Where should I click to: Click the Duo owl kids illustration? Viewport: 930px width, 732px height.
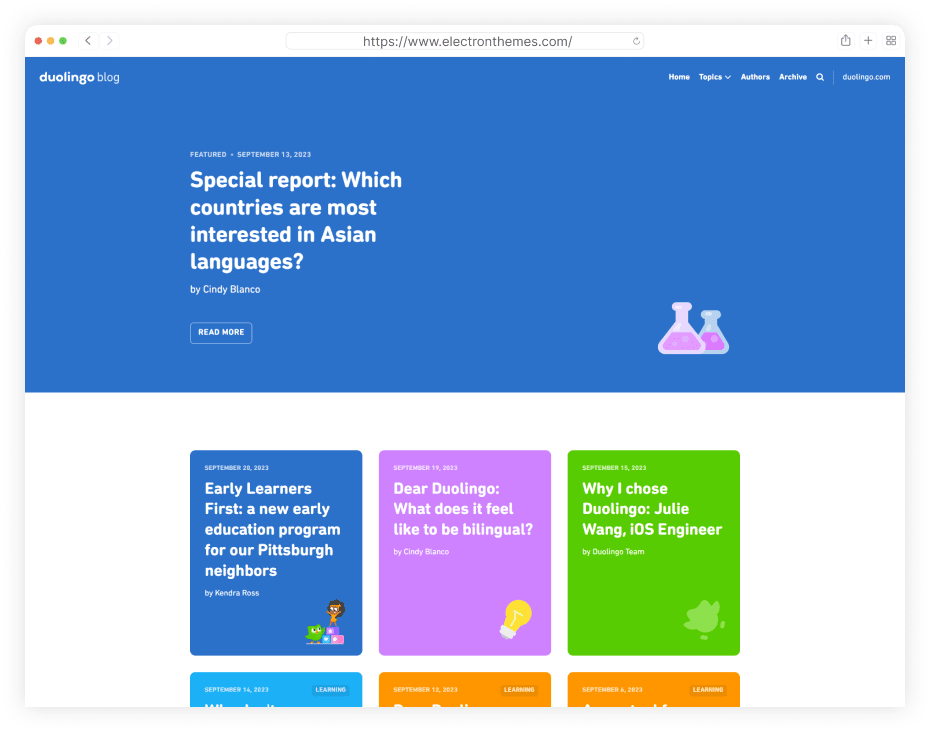click(x=326, y=622)
